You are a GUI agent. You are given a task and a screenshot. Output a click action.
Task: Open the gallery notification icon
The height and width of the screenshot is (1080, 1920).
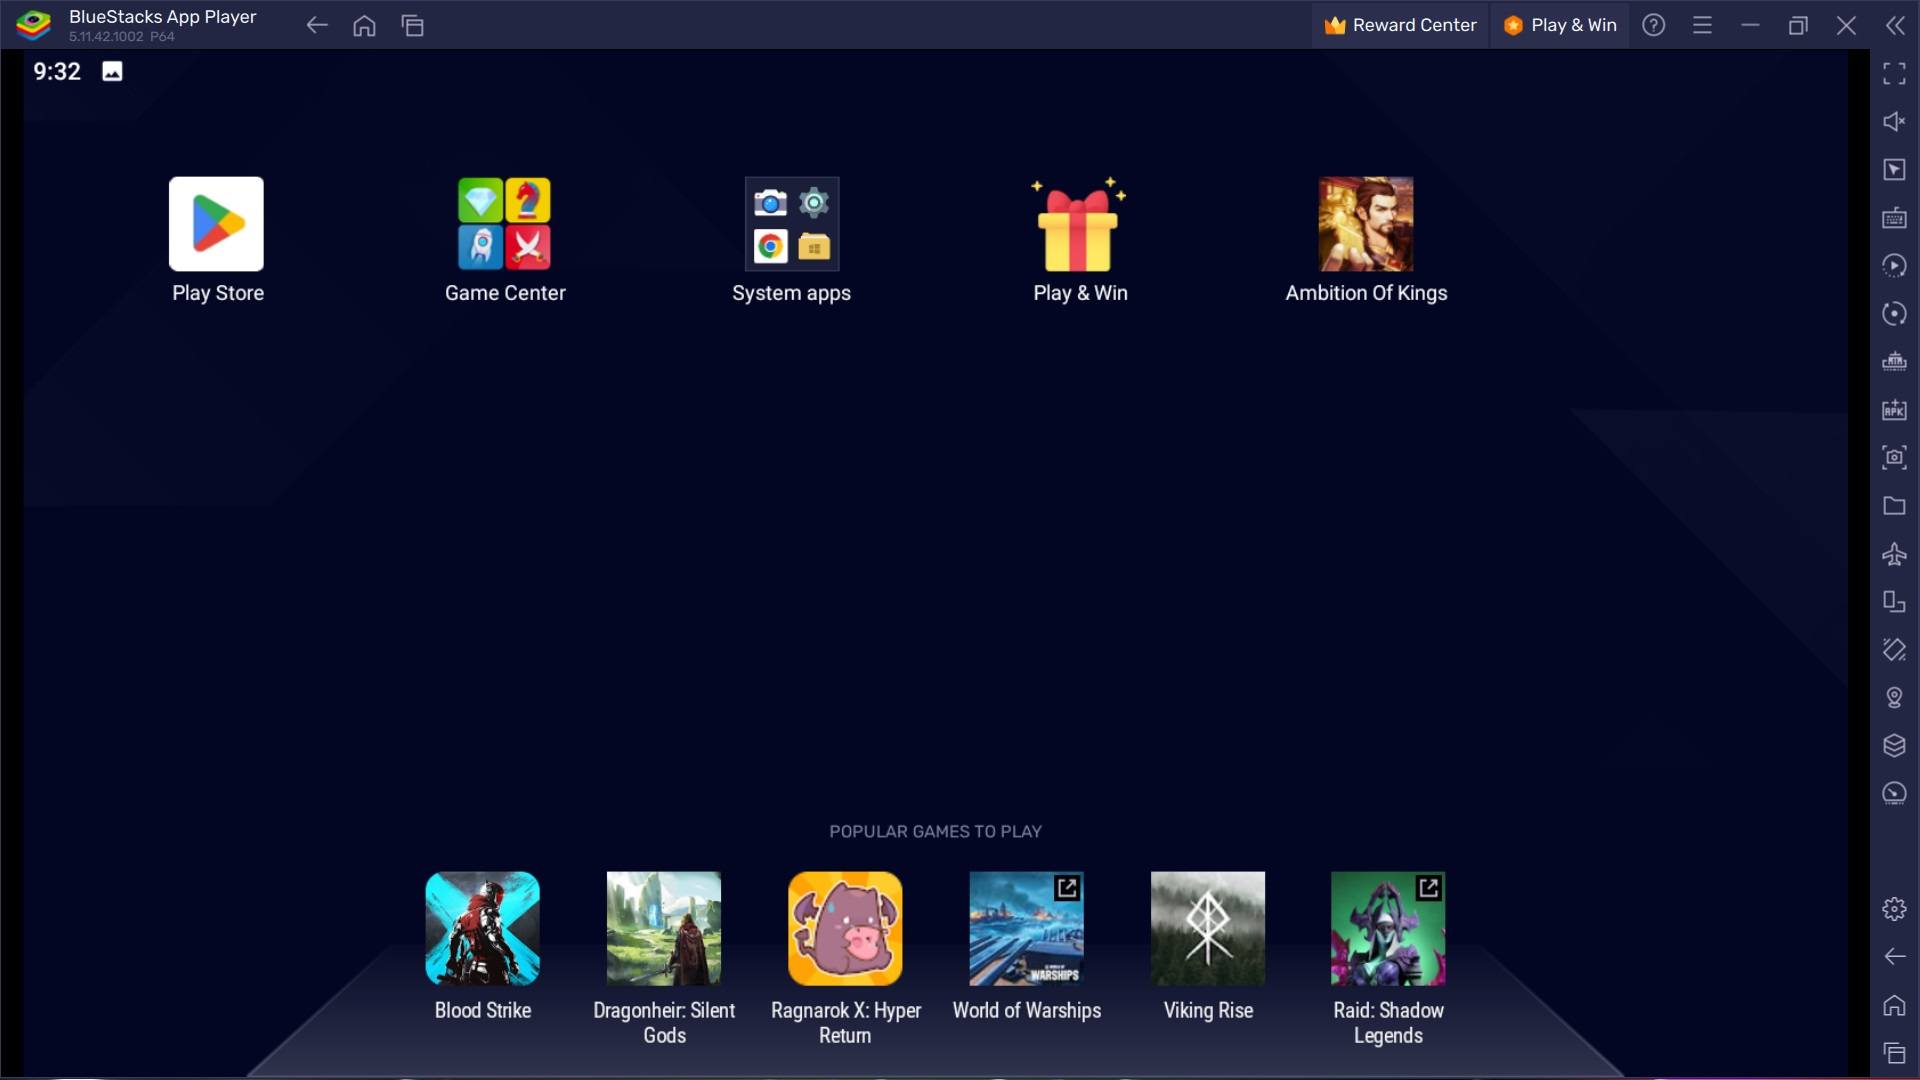tap(112, 71)
